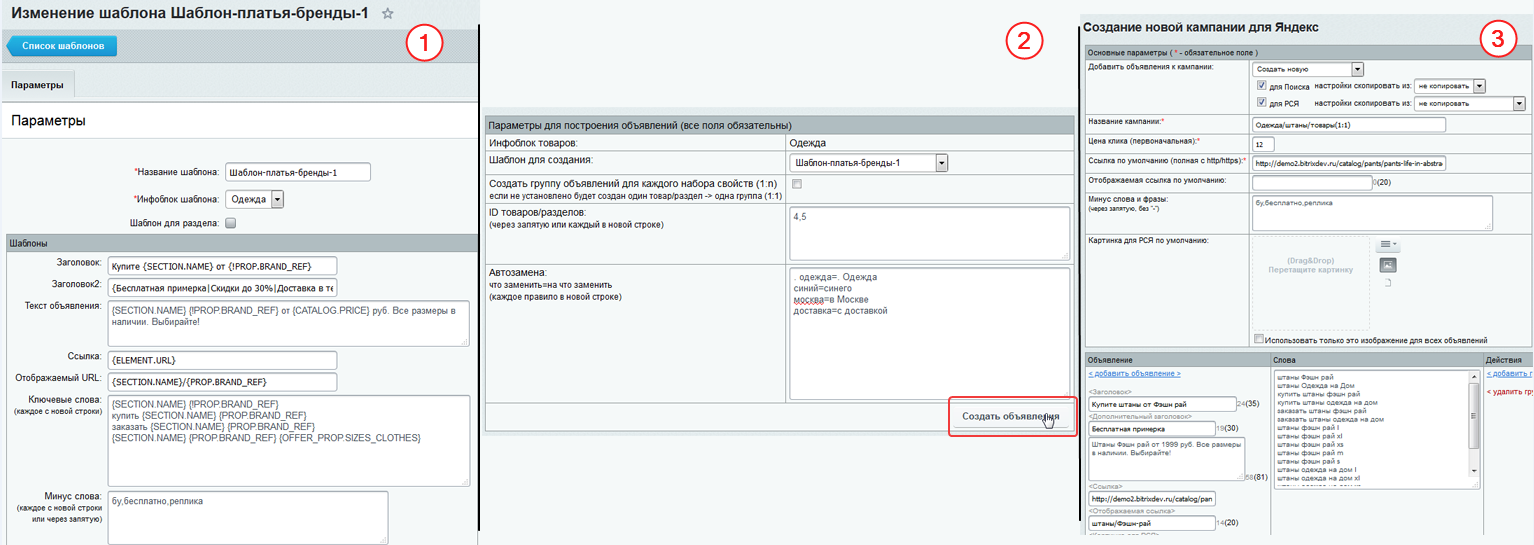Select keyword купить штаны фэшн рай
1534x545 pixels.
click(x=1319, y=394)
